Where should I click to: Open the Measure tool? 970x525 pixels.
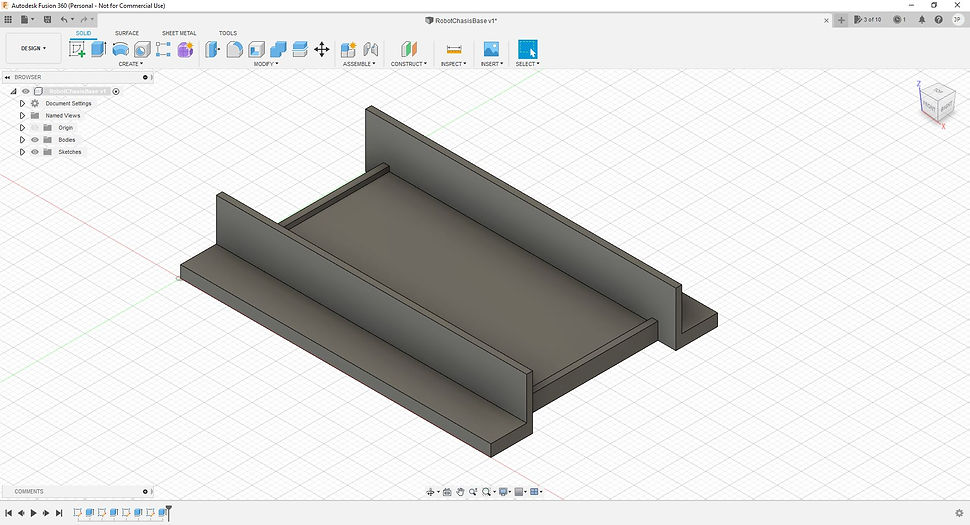pos(454,49)
